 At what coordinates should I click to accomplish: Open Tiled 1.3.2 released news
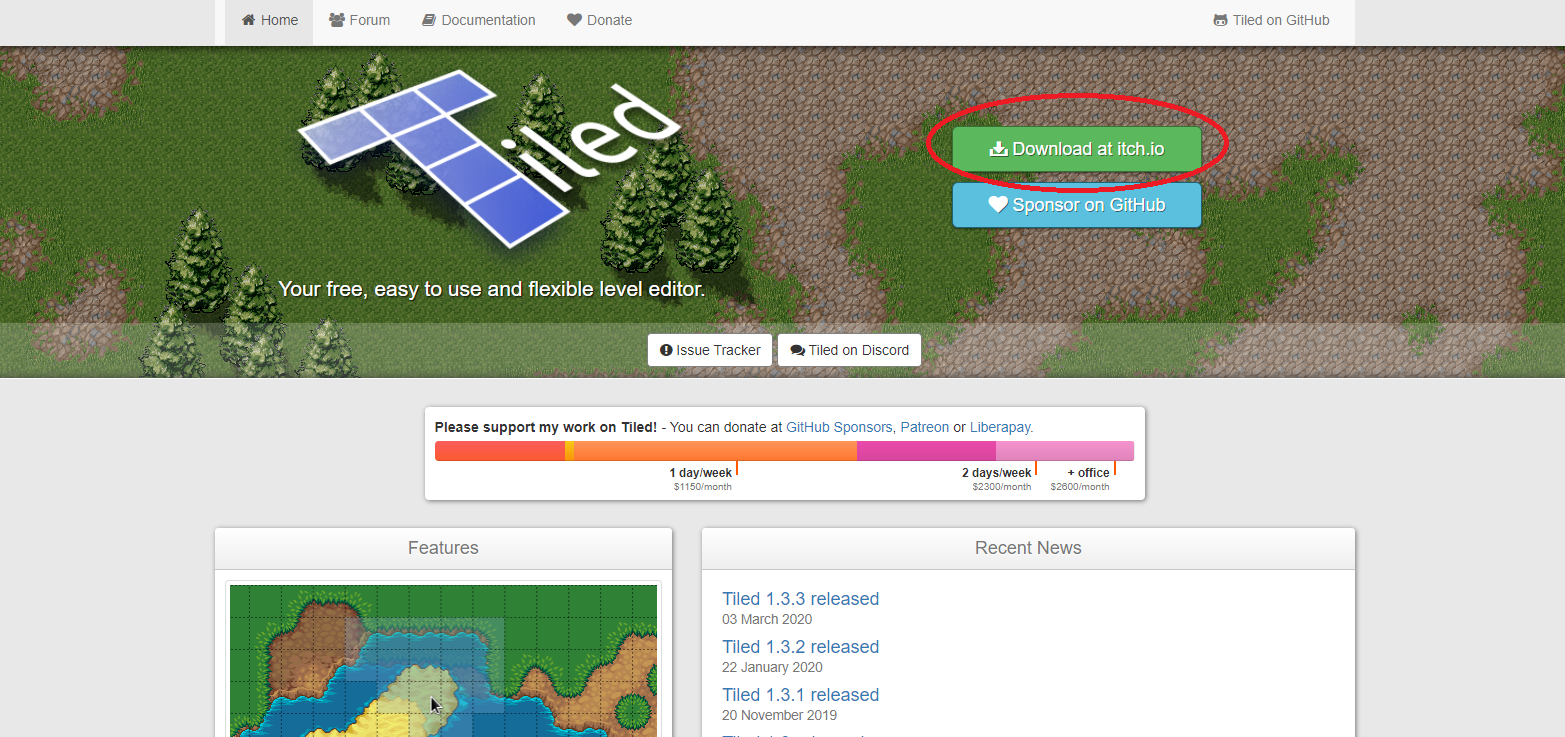click(800, 647)
